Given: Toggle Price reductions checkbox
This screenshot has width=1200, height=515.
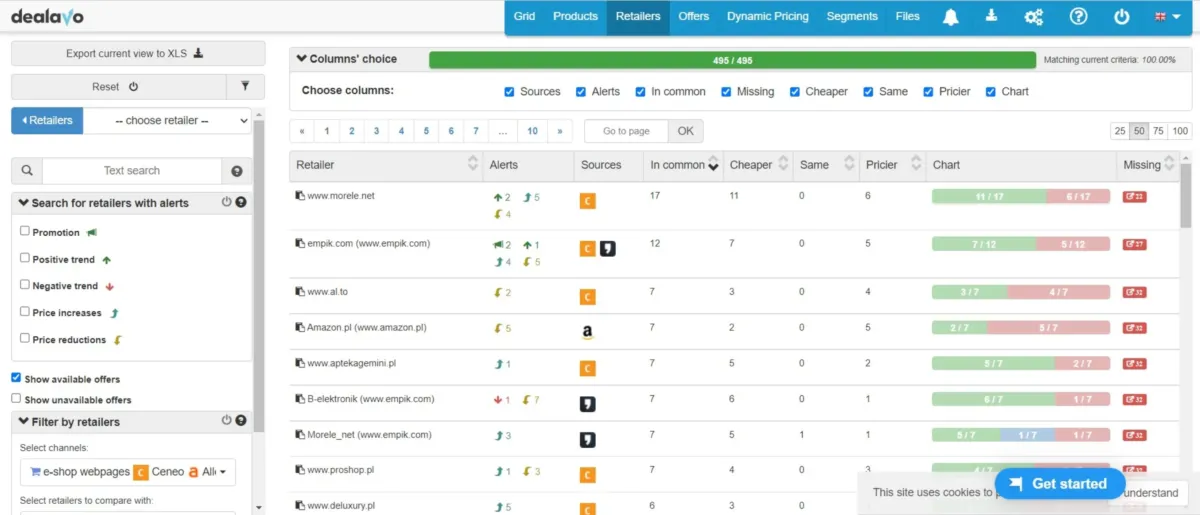Looking at the screenshot, I should (x=25, y=339).
